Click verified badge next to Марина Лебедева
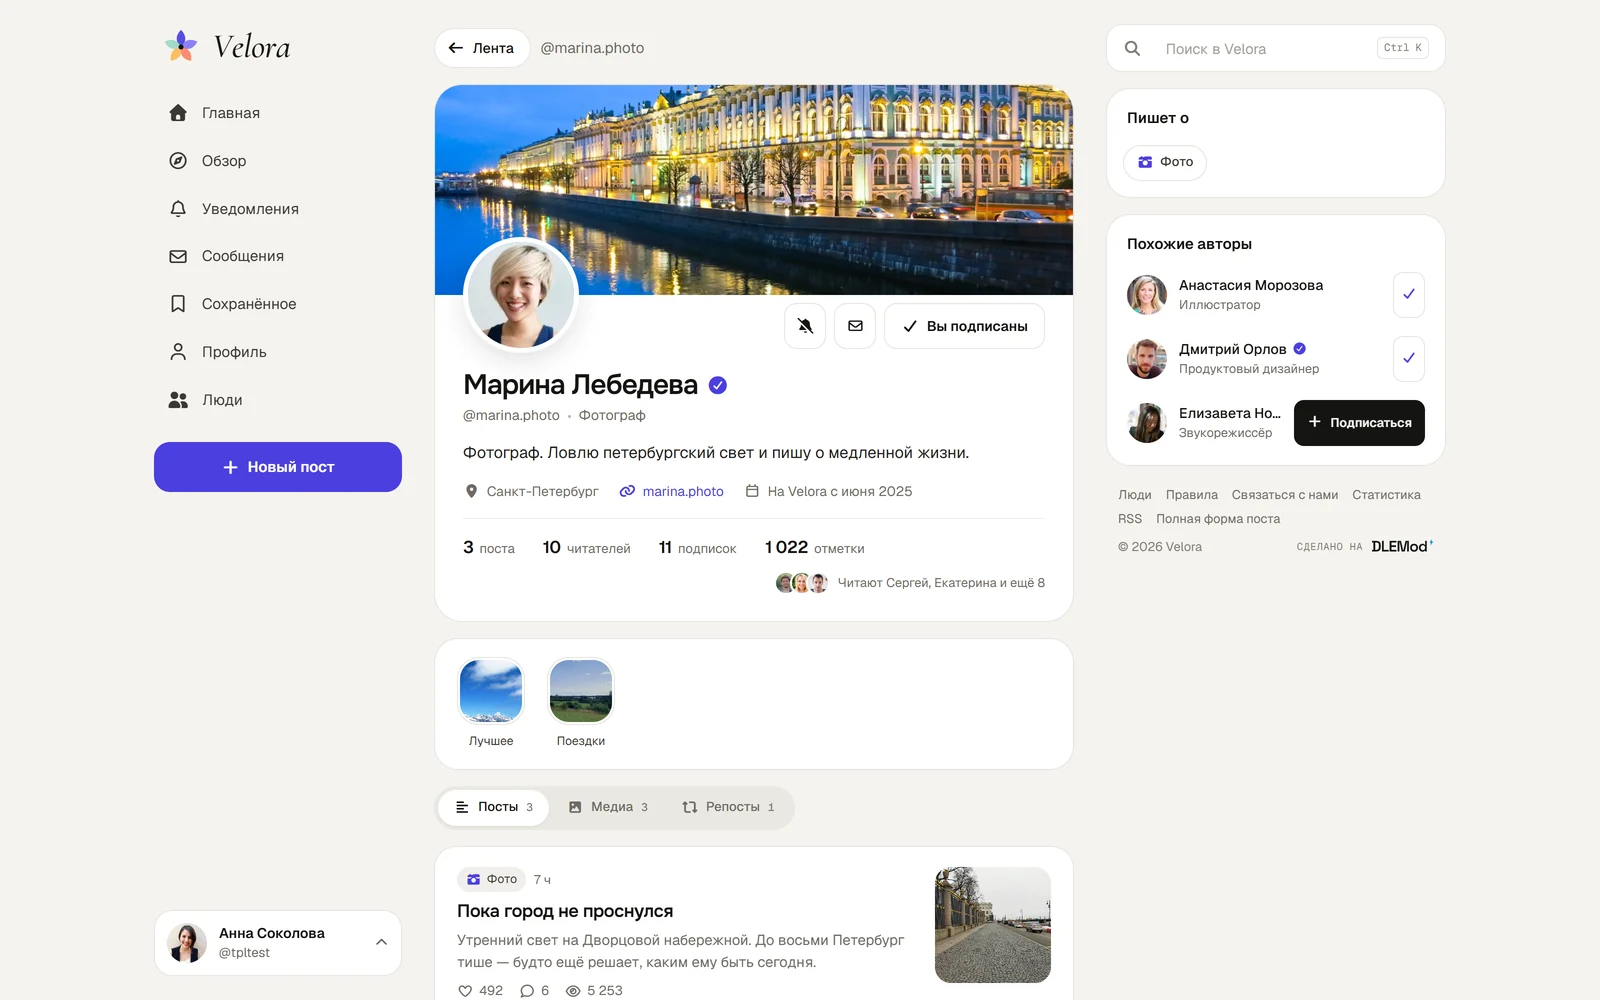Image resolution: width=1600 pixels, height=1000 pixels. pos(718,385)
